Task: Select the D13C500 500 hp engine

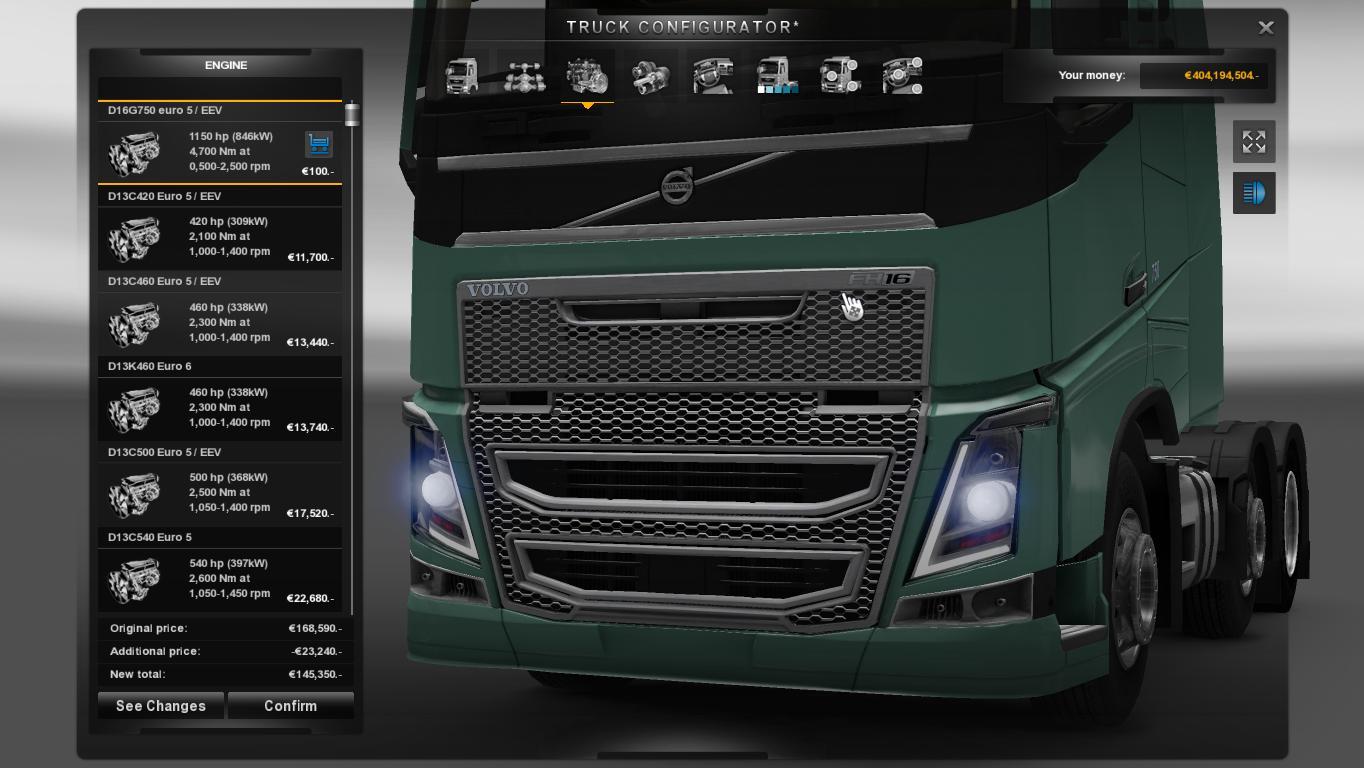Action: click(220, 493)
